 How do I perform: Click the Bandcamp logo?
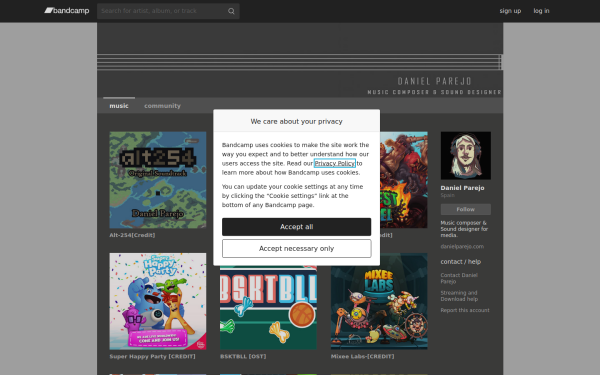click(67, 11)
